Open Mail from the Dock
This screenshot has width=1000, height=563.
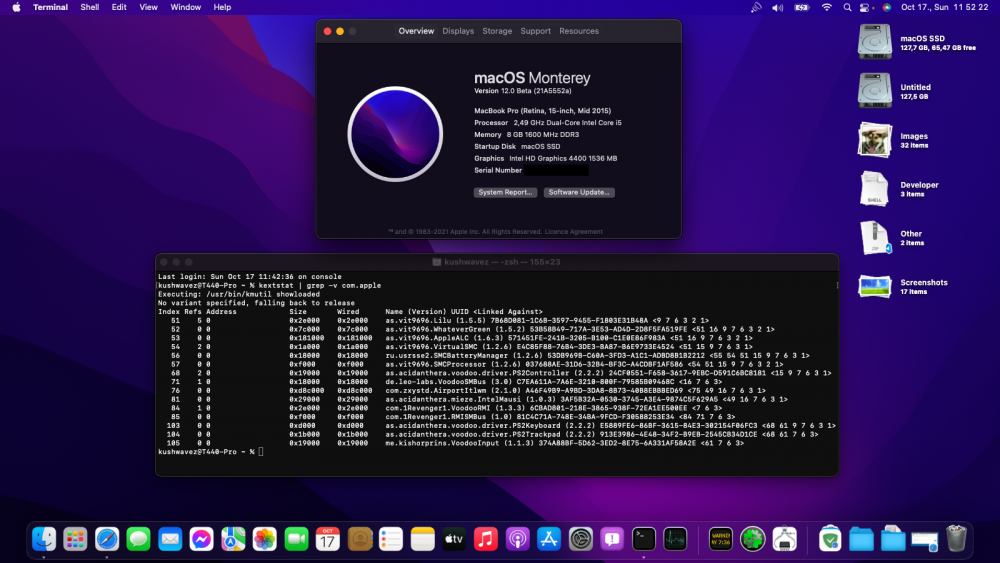170,539
